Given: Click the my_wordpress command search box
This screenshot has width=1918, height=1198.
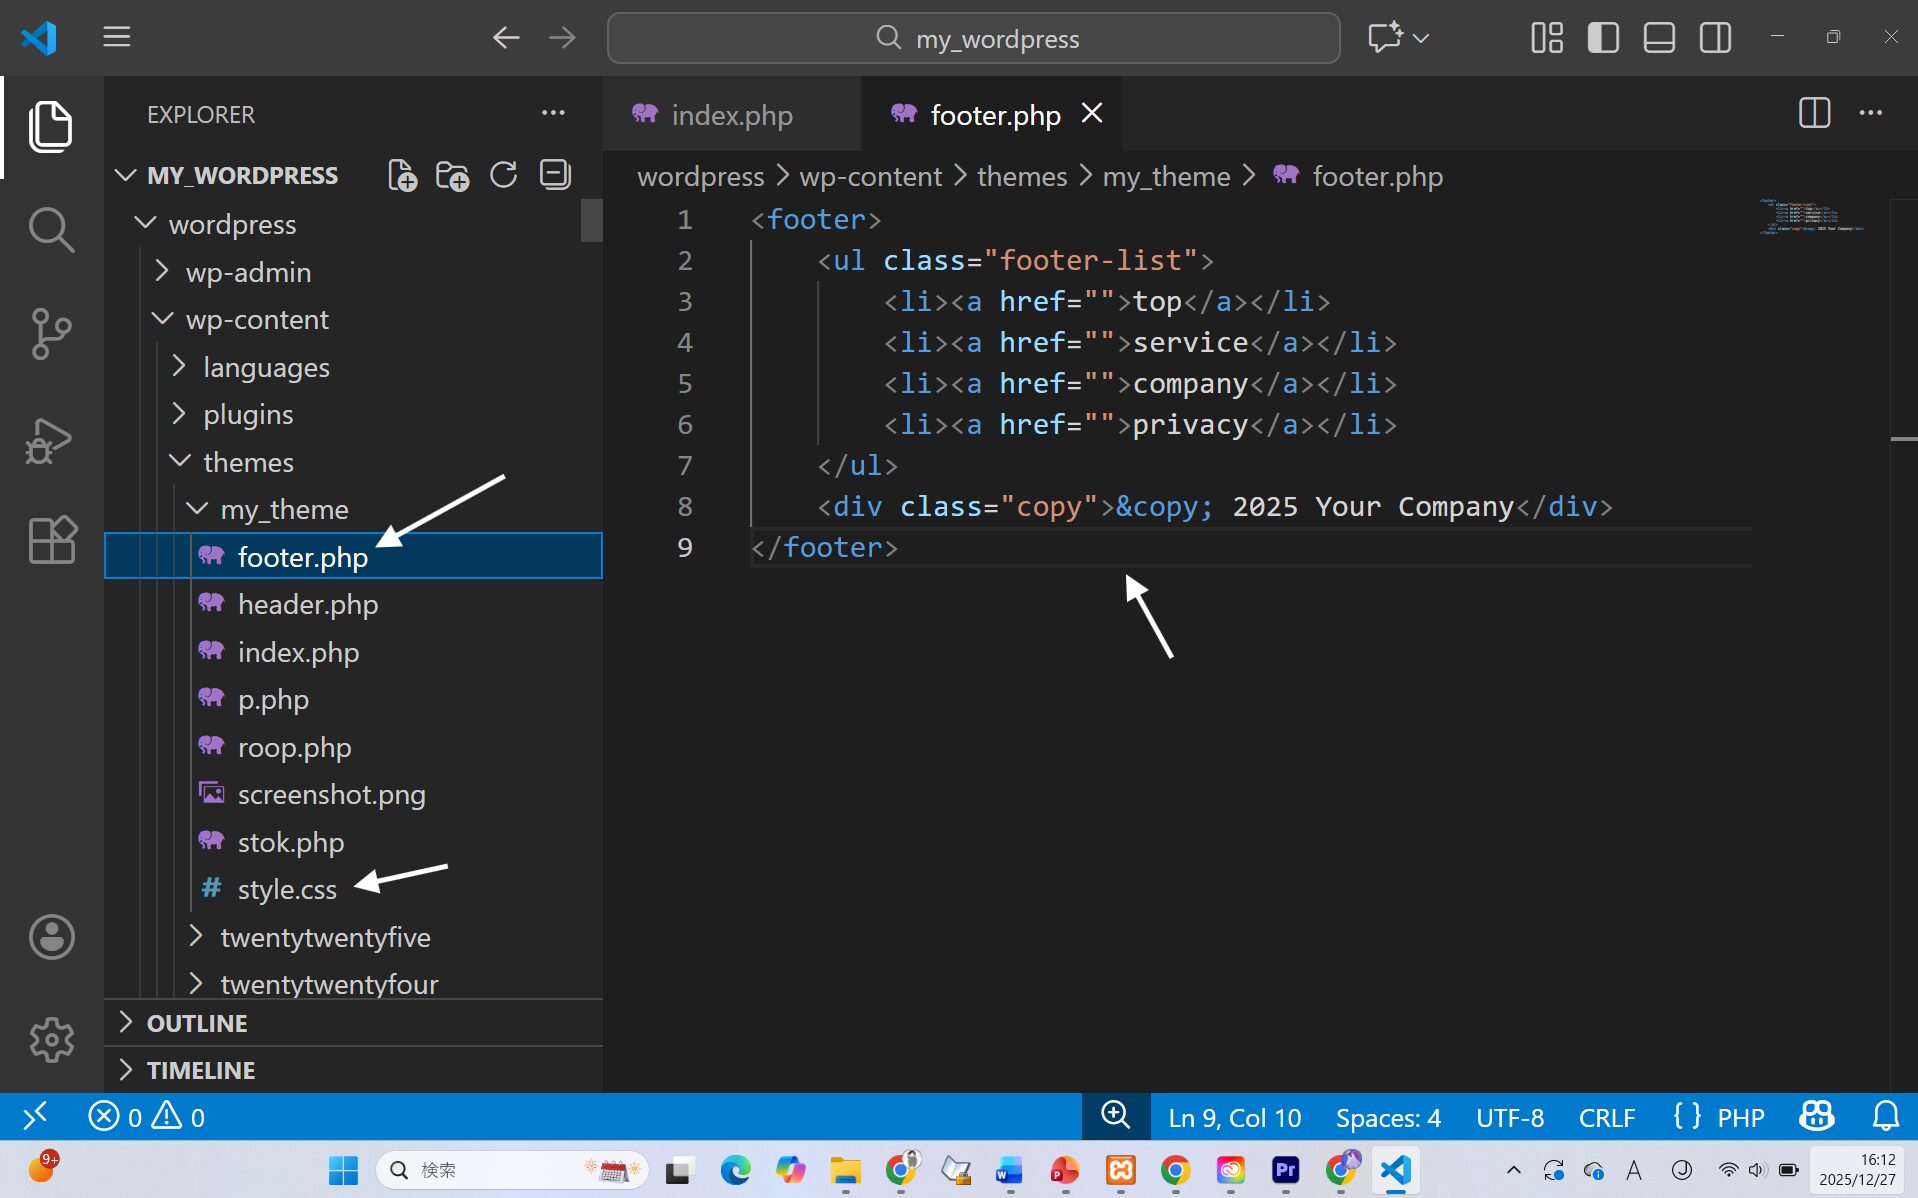Looking at the screenshot, I should 973,38.
